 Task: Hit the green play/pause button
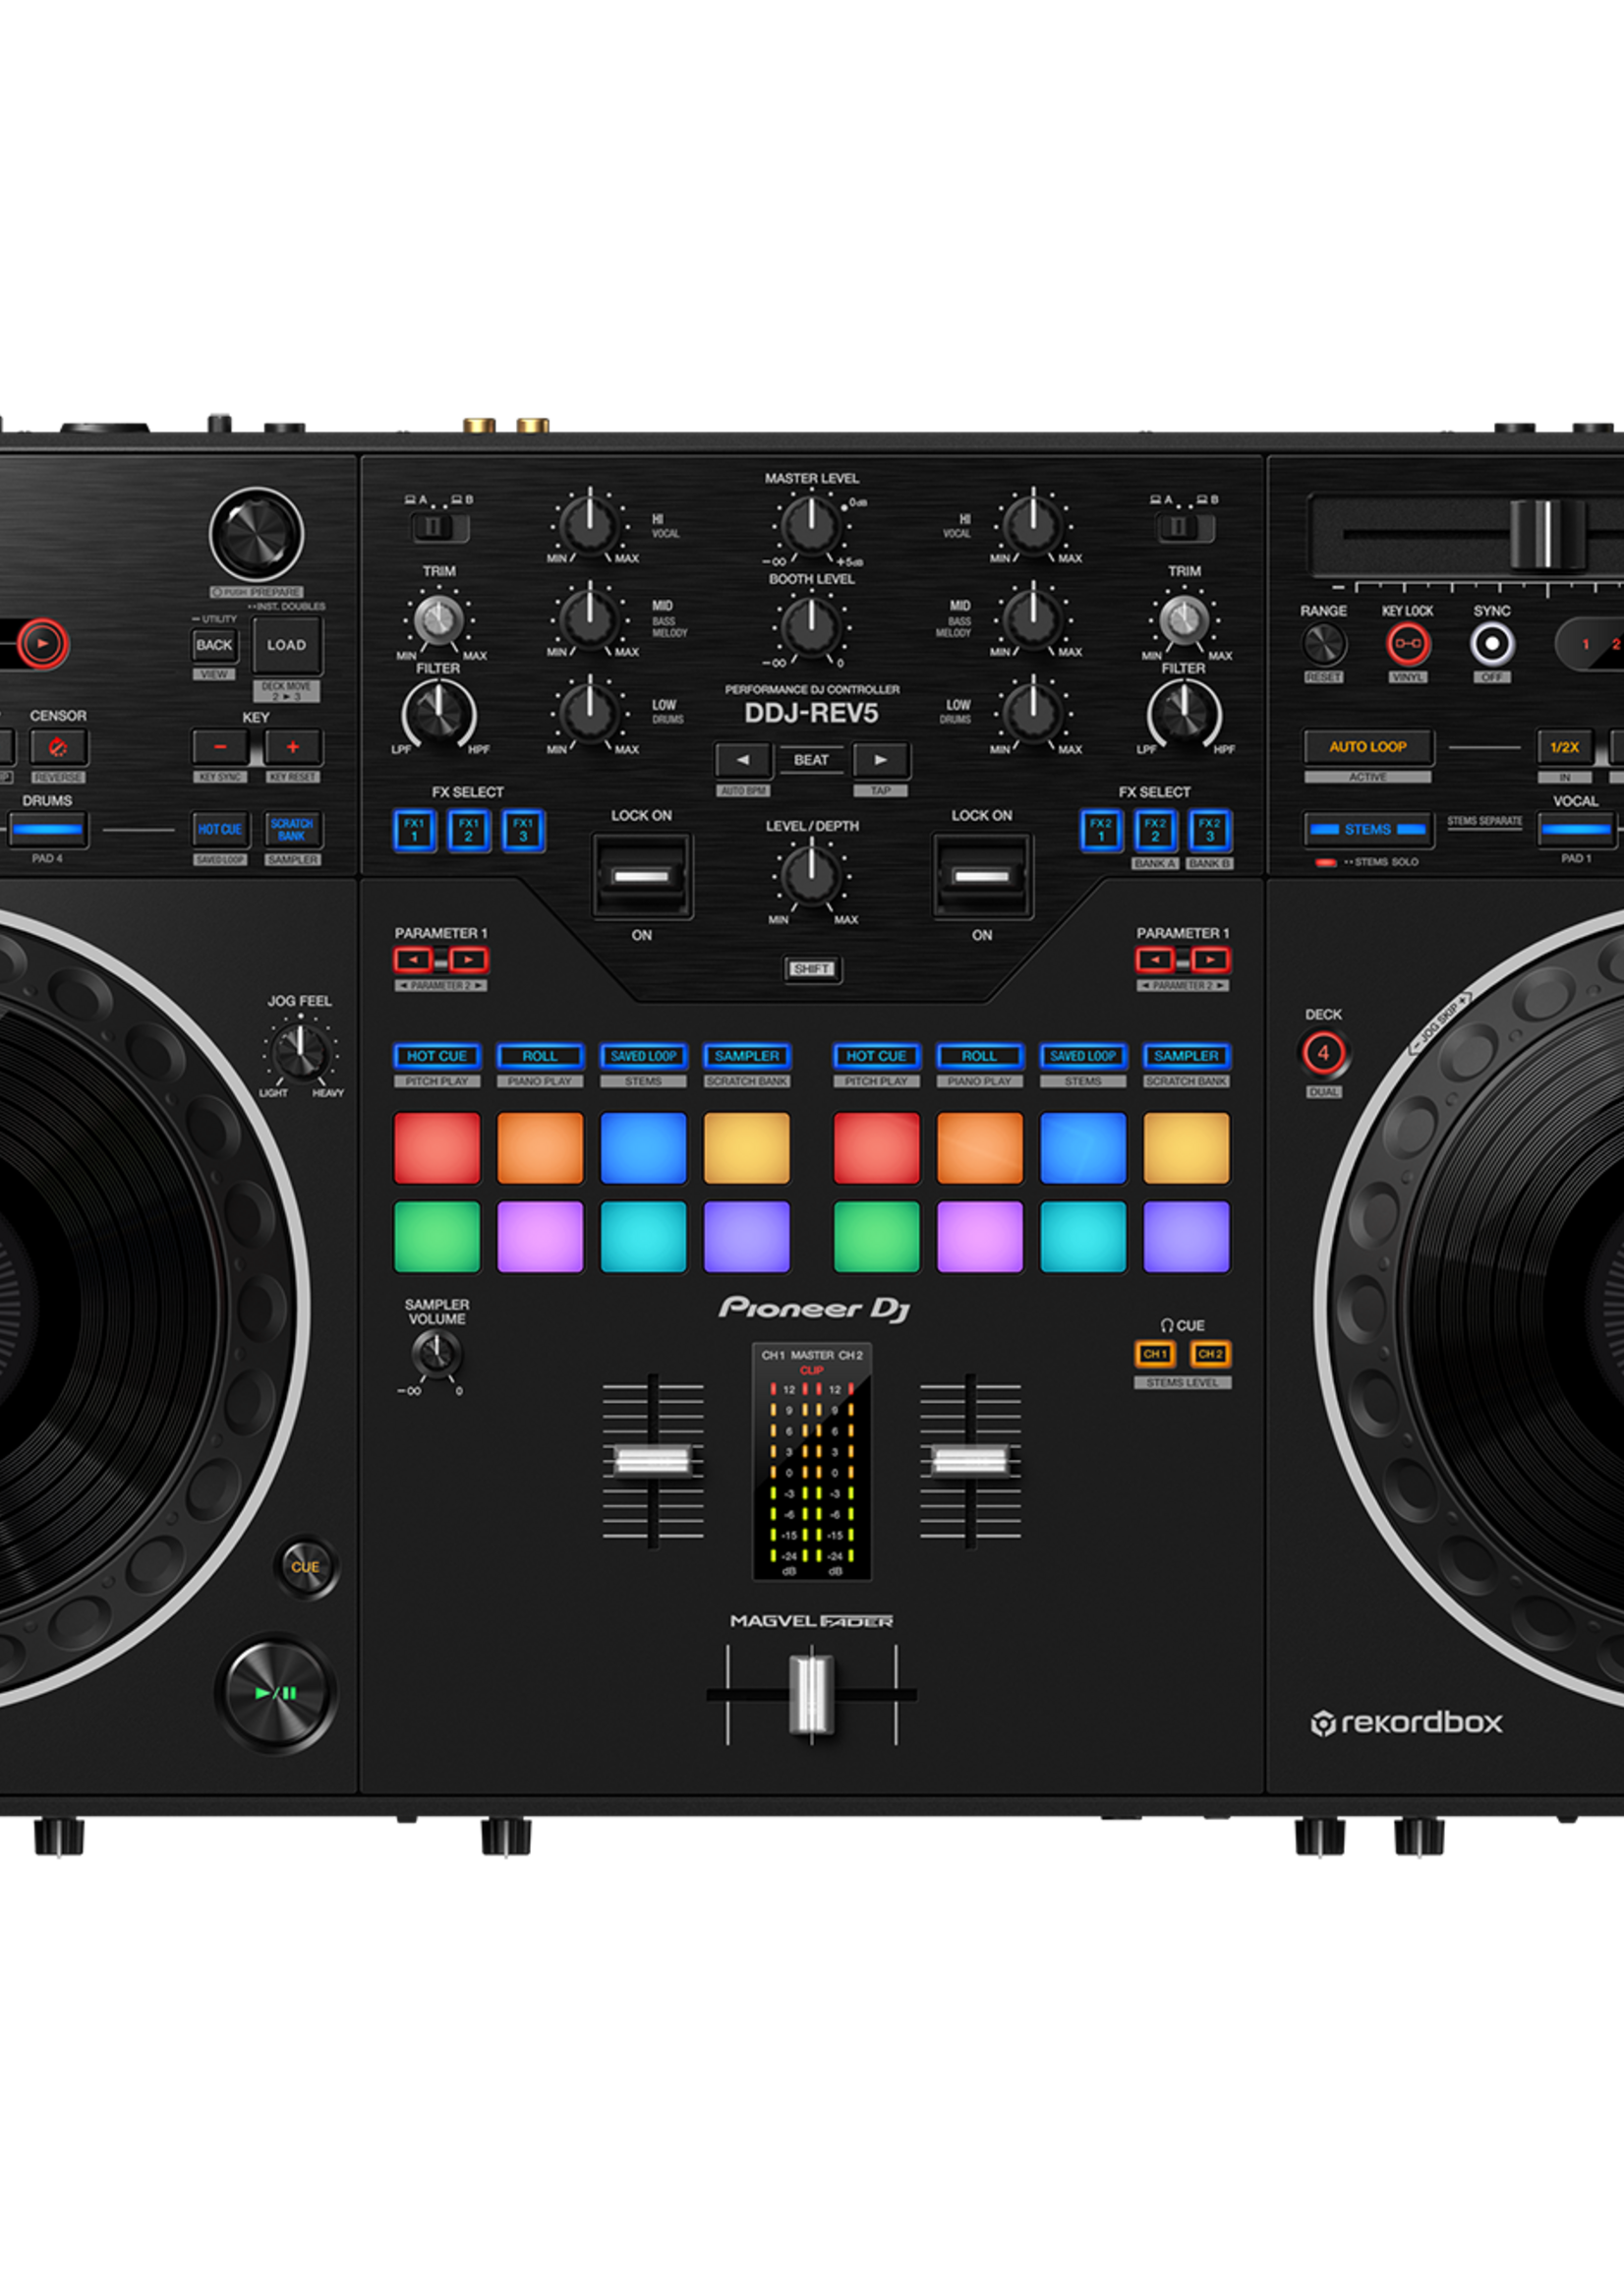276,1693
